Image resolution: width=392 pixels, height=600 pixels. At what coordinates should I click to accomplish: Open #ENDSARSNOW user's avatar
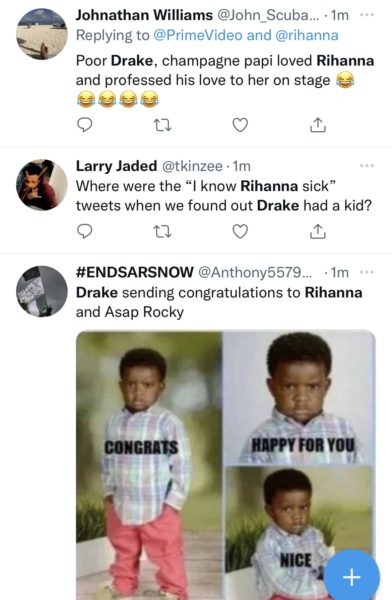pos(42,291)
